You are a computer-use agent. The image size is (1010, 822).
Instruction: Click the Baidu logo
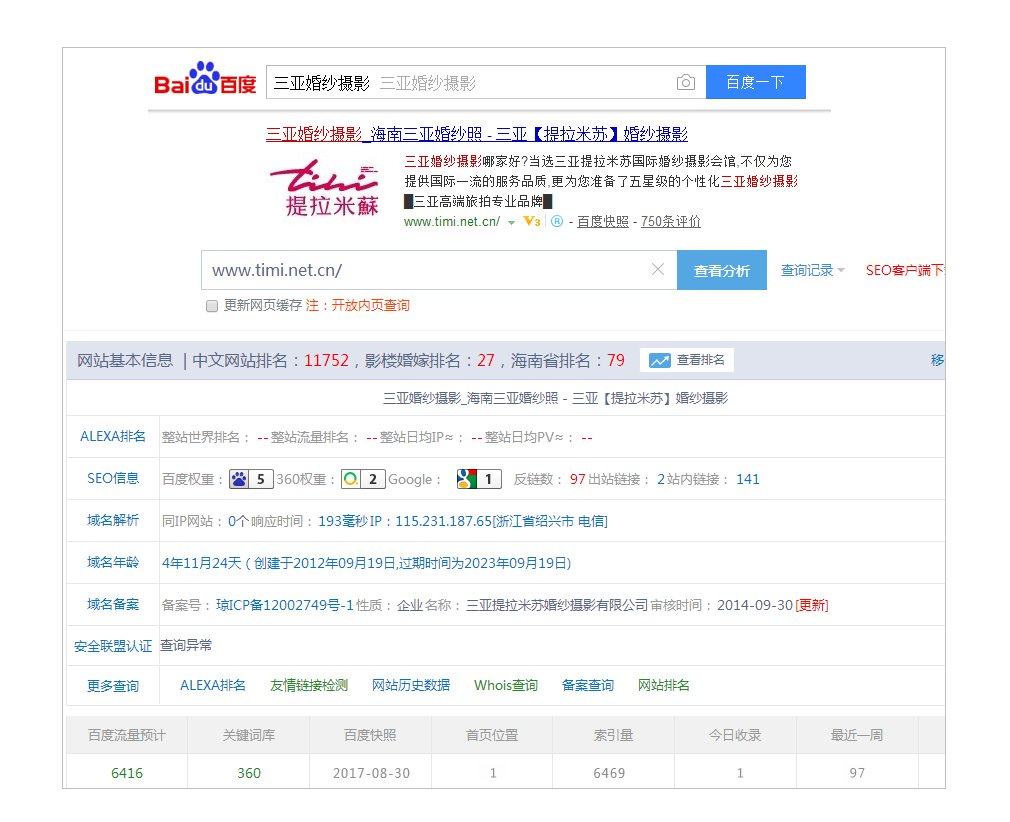point(205,79)
